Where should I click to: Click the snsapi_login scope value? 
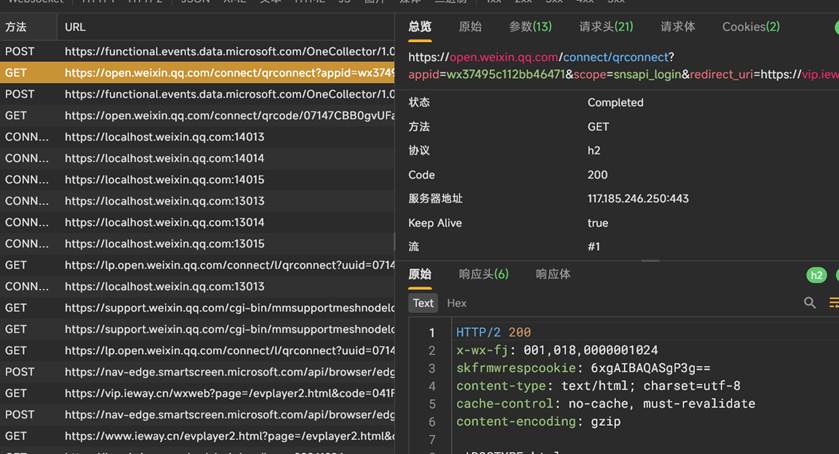click(x=647, y=74)
